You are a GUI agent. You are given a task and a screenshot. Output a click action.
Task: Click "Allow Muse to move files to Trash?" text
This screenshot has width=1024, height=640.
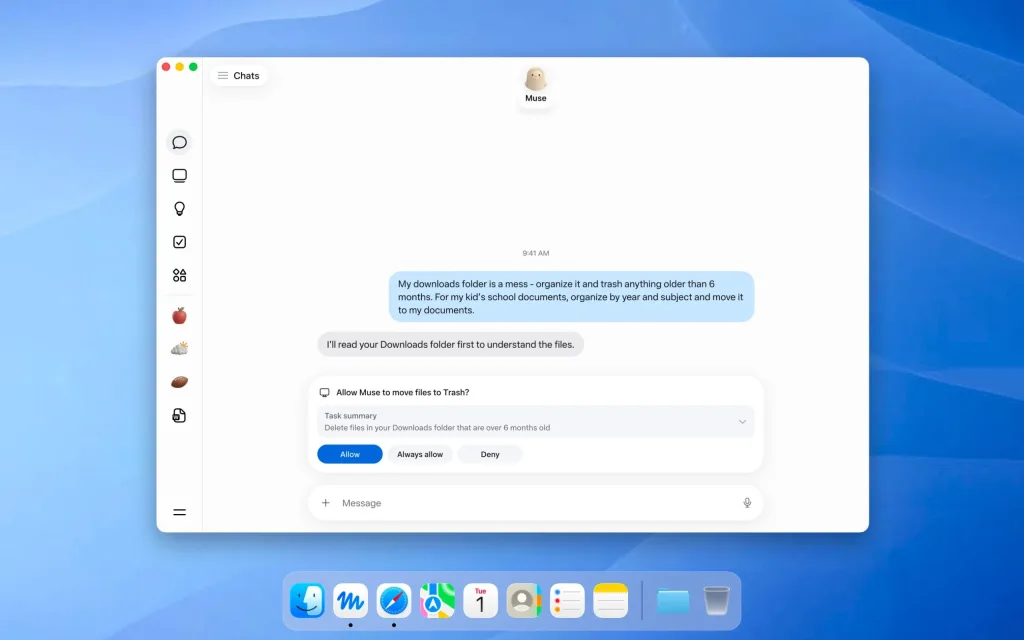tap(402, 392)
